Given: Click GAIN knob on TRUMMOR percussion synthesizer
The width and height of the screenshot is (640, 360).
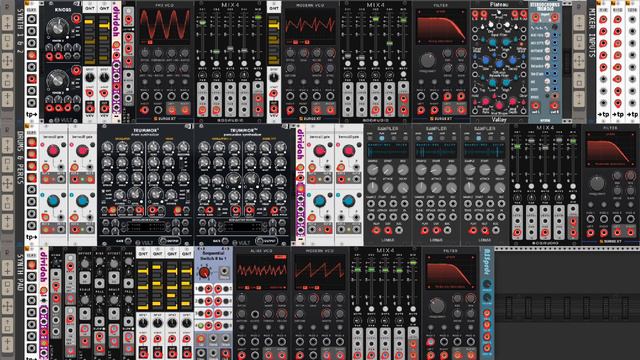Looking at the screenshot, I should 225,240.
